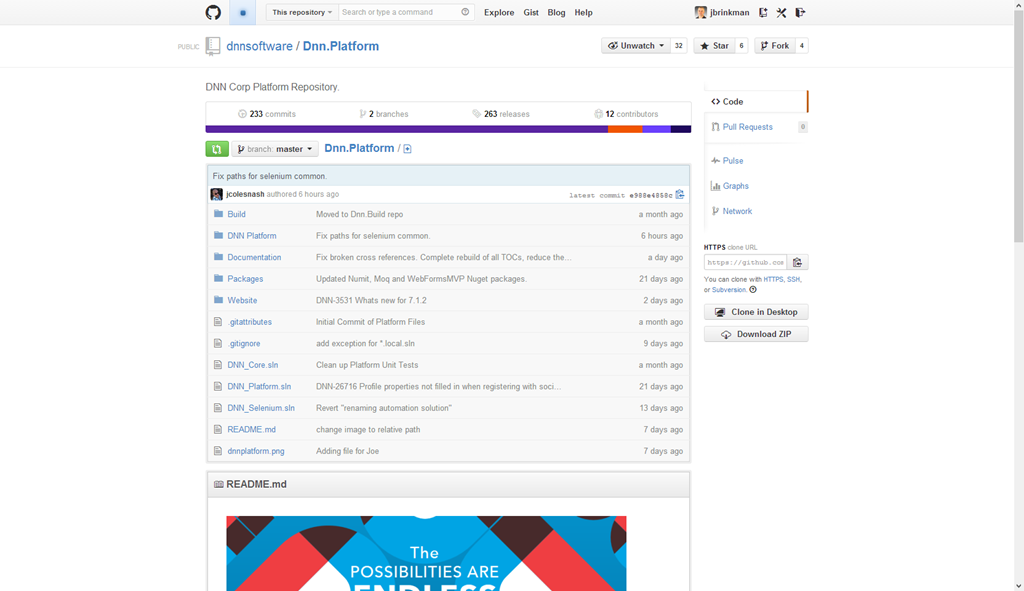Open the .gitattributes file
Viewport: 1024px width, 591px height.
pyautogui.click(x=249, y=322)
